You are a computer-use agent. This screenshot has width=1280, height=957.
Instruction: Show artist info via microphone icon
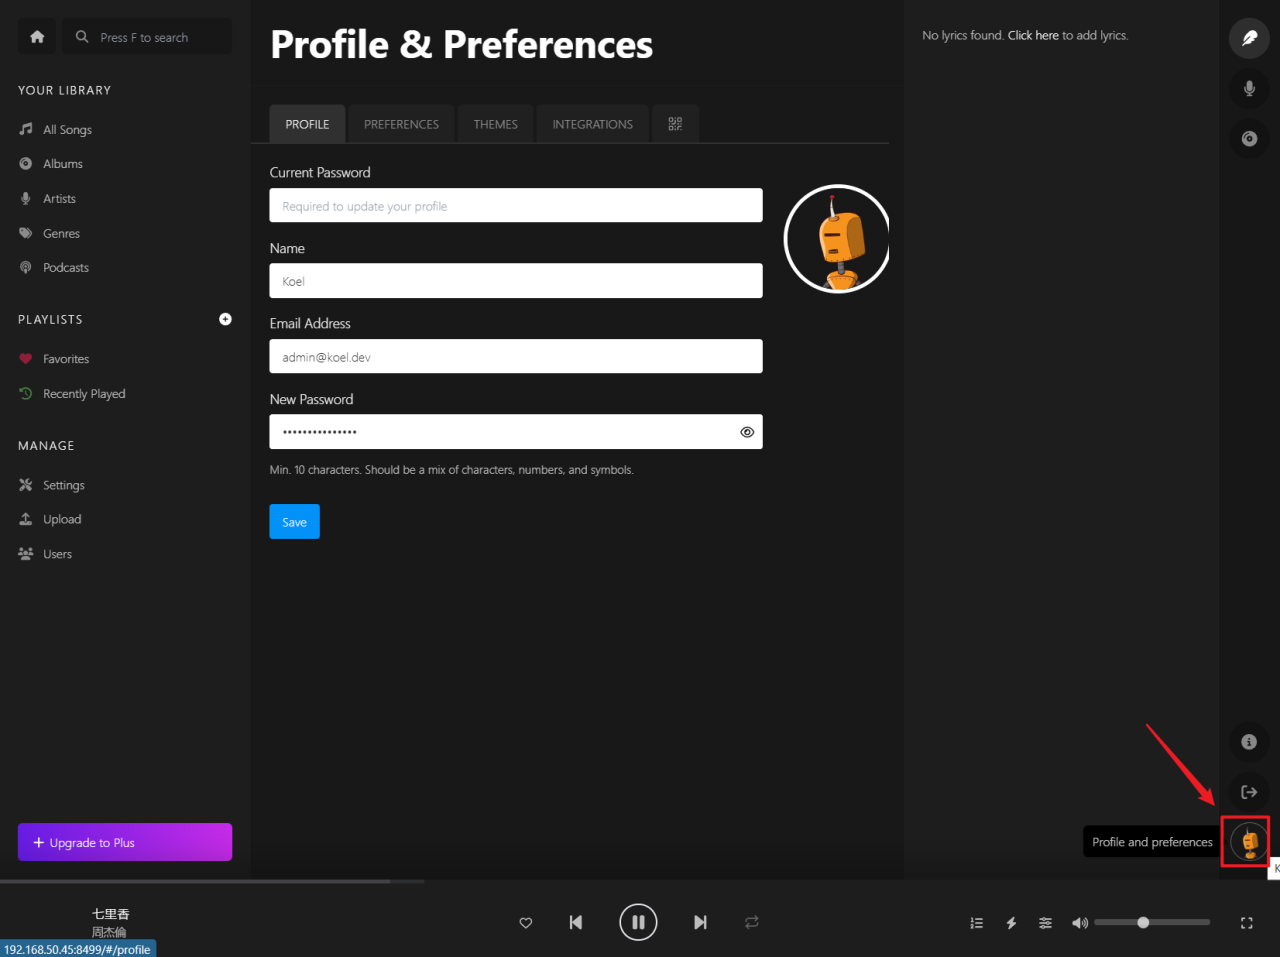(x=1249, y=88)
